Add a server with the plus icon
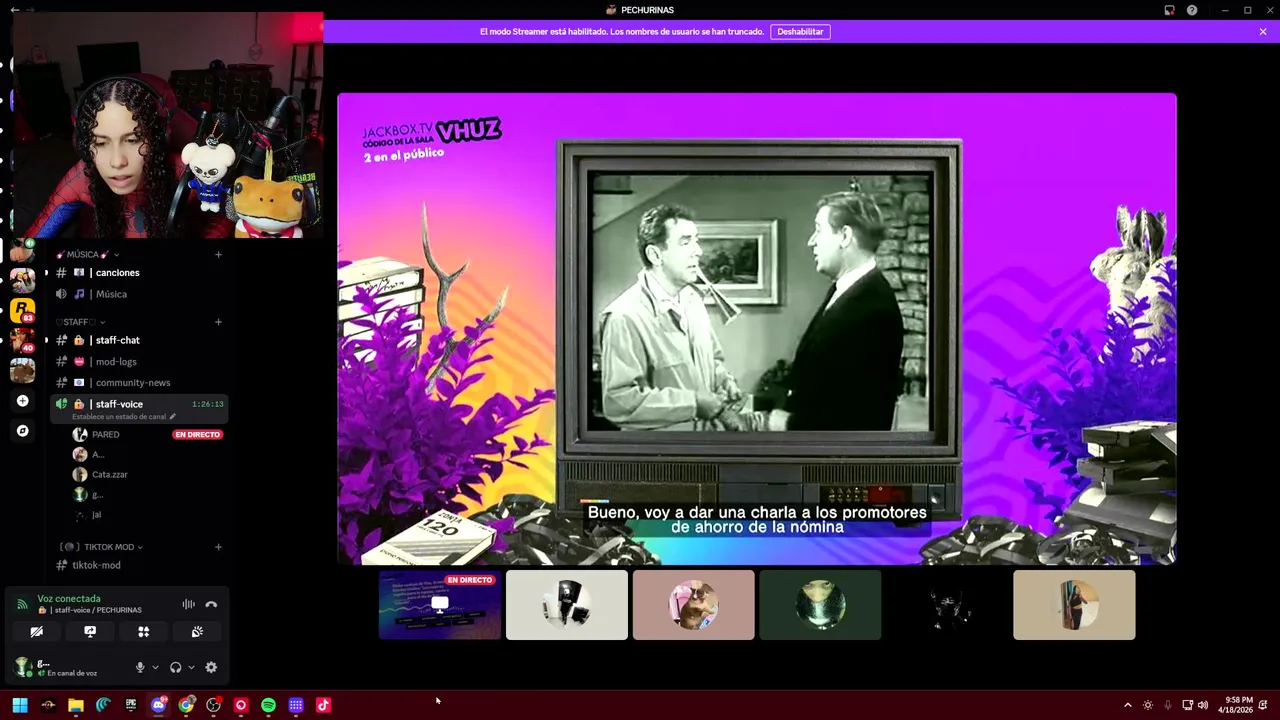Viewport: 1280px width, 720px height. coord(22,401)
